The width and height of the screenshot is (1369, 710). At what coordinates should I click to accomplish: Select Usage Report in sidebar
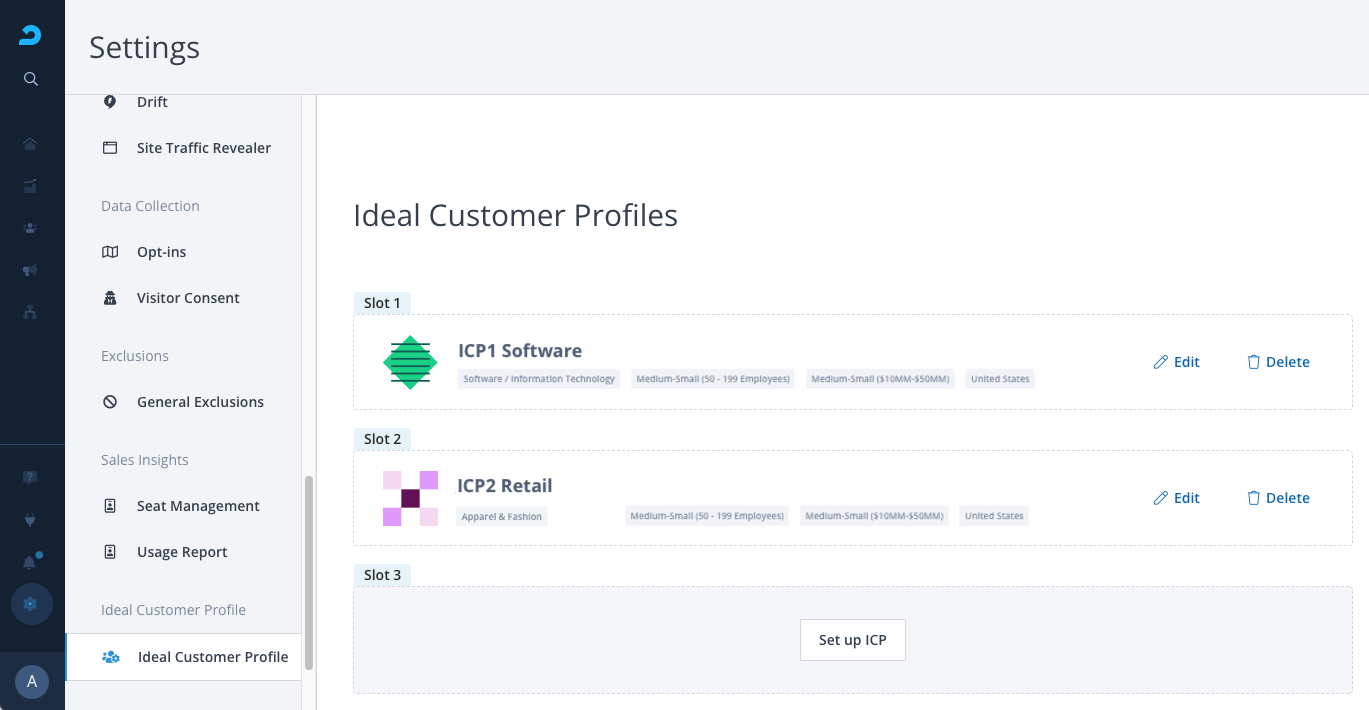pyautogui.click(x=182, y=552)
